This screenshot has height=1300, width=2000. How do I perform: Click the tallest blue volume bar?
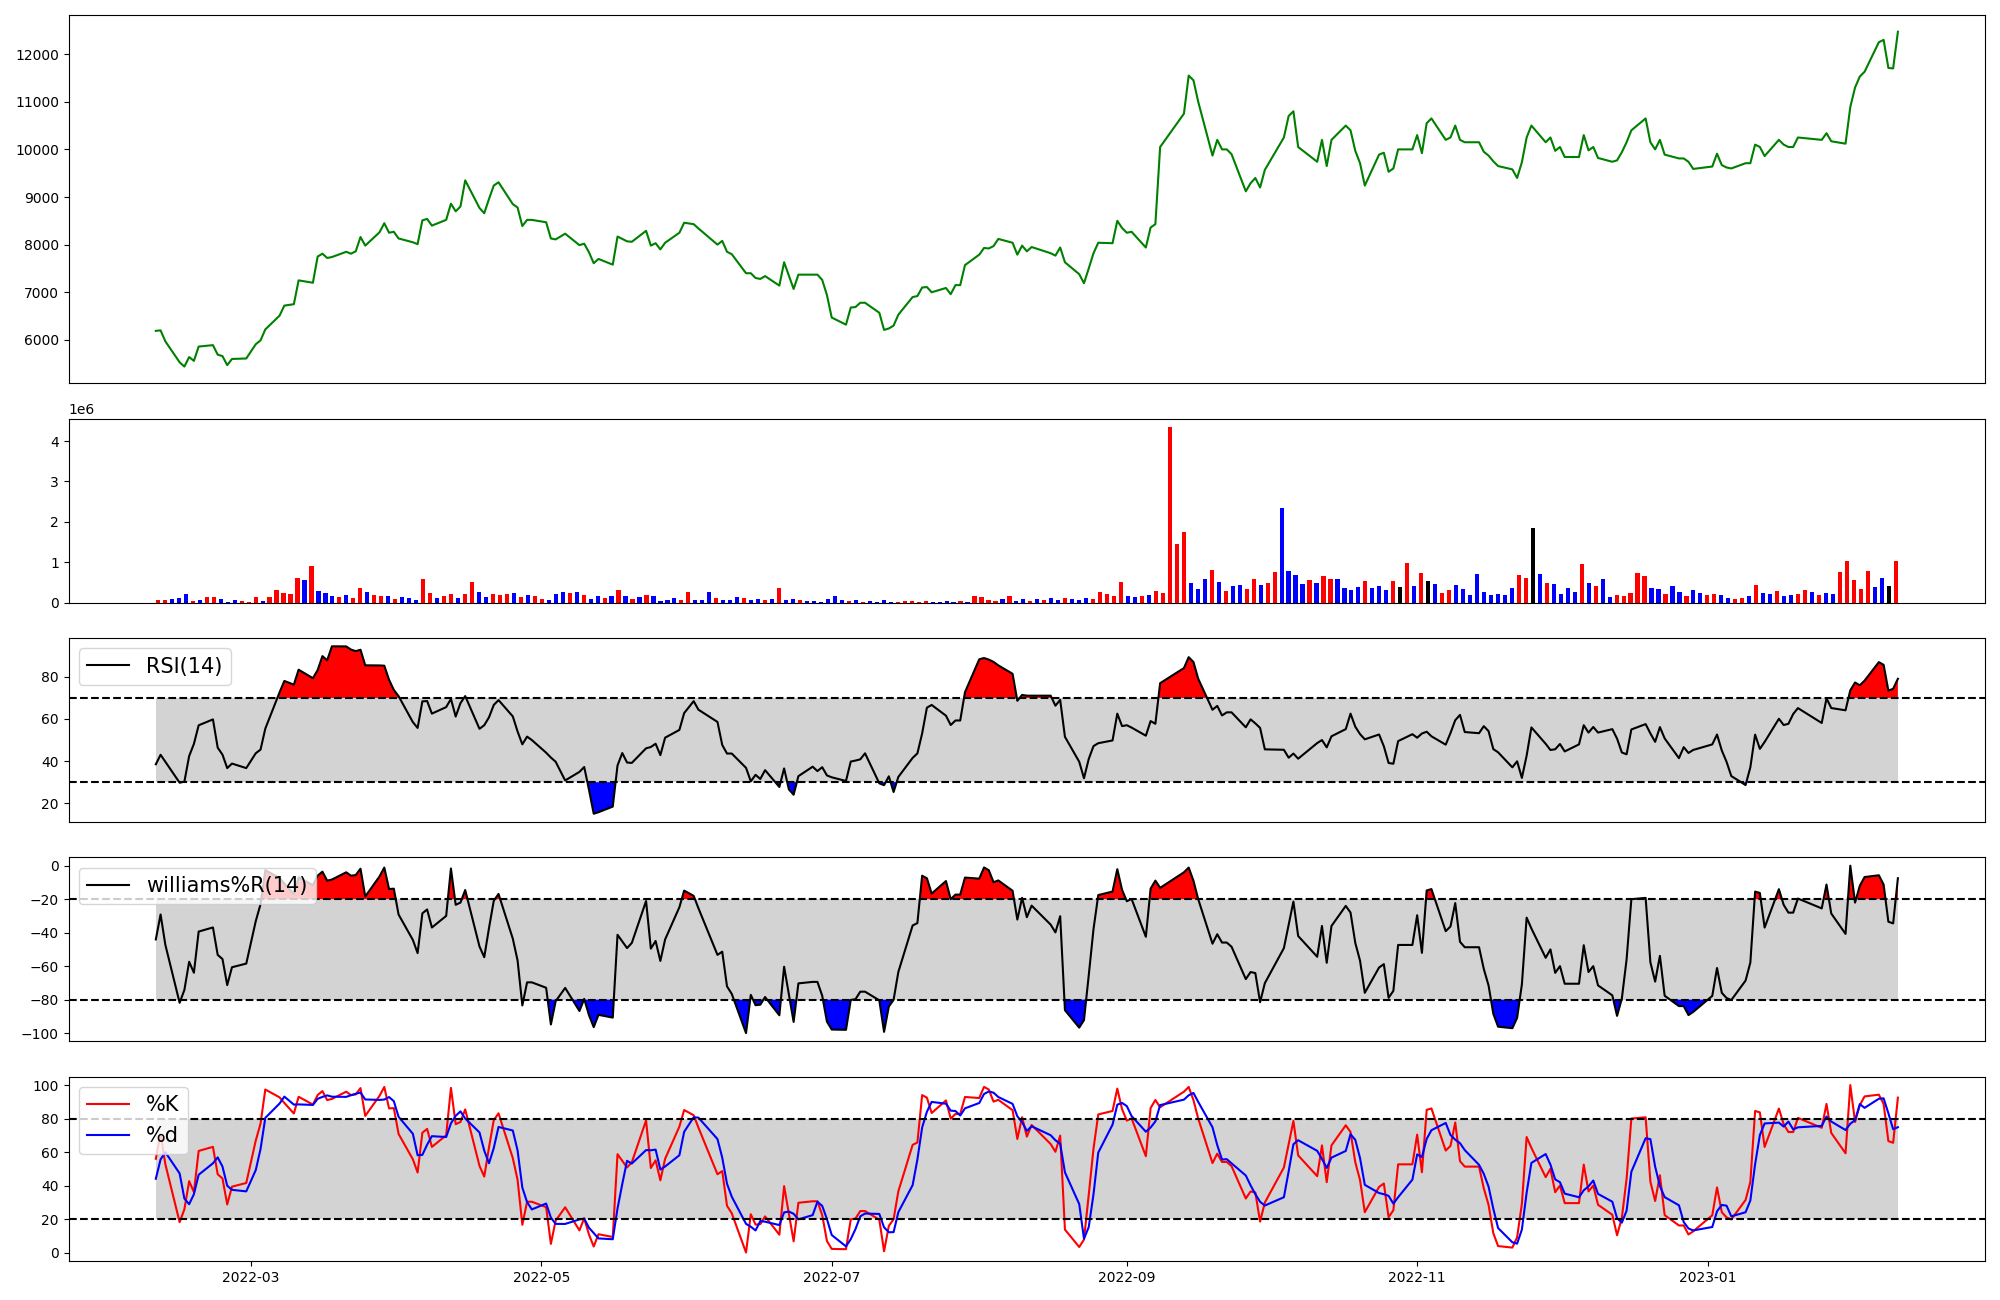click(1282, 555)
